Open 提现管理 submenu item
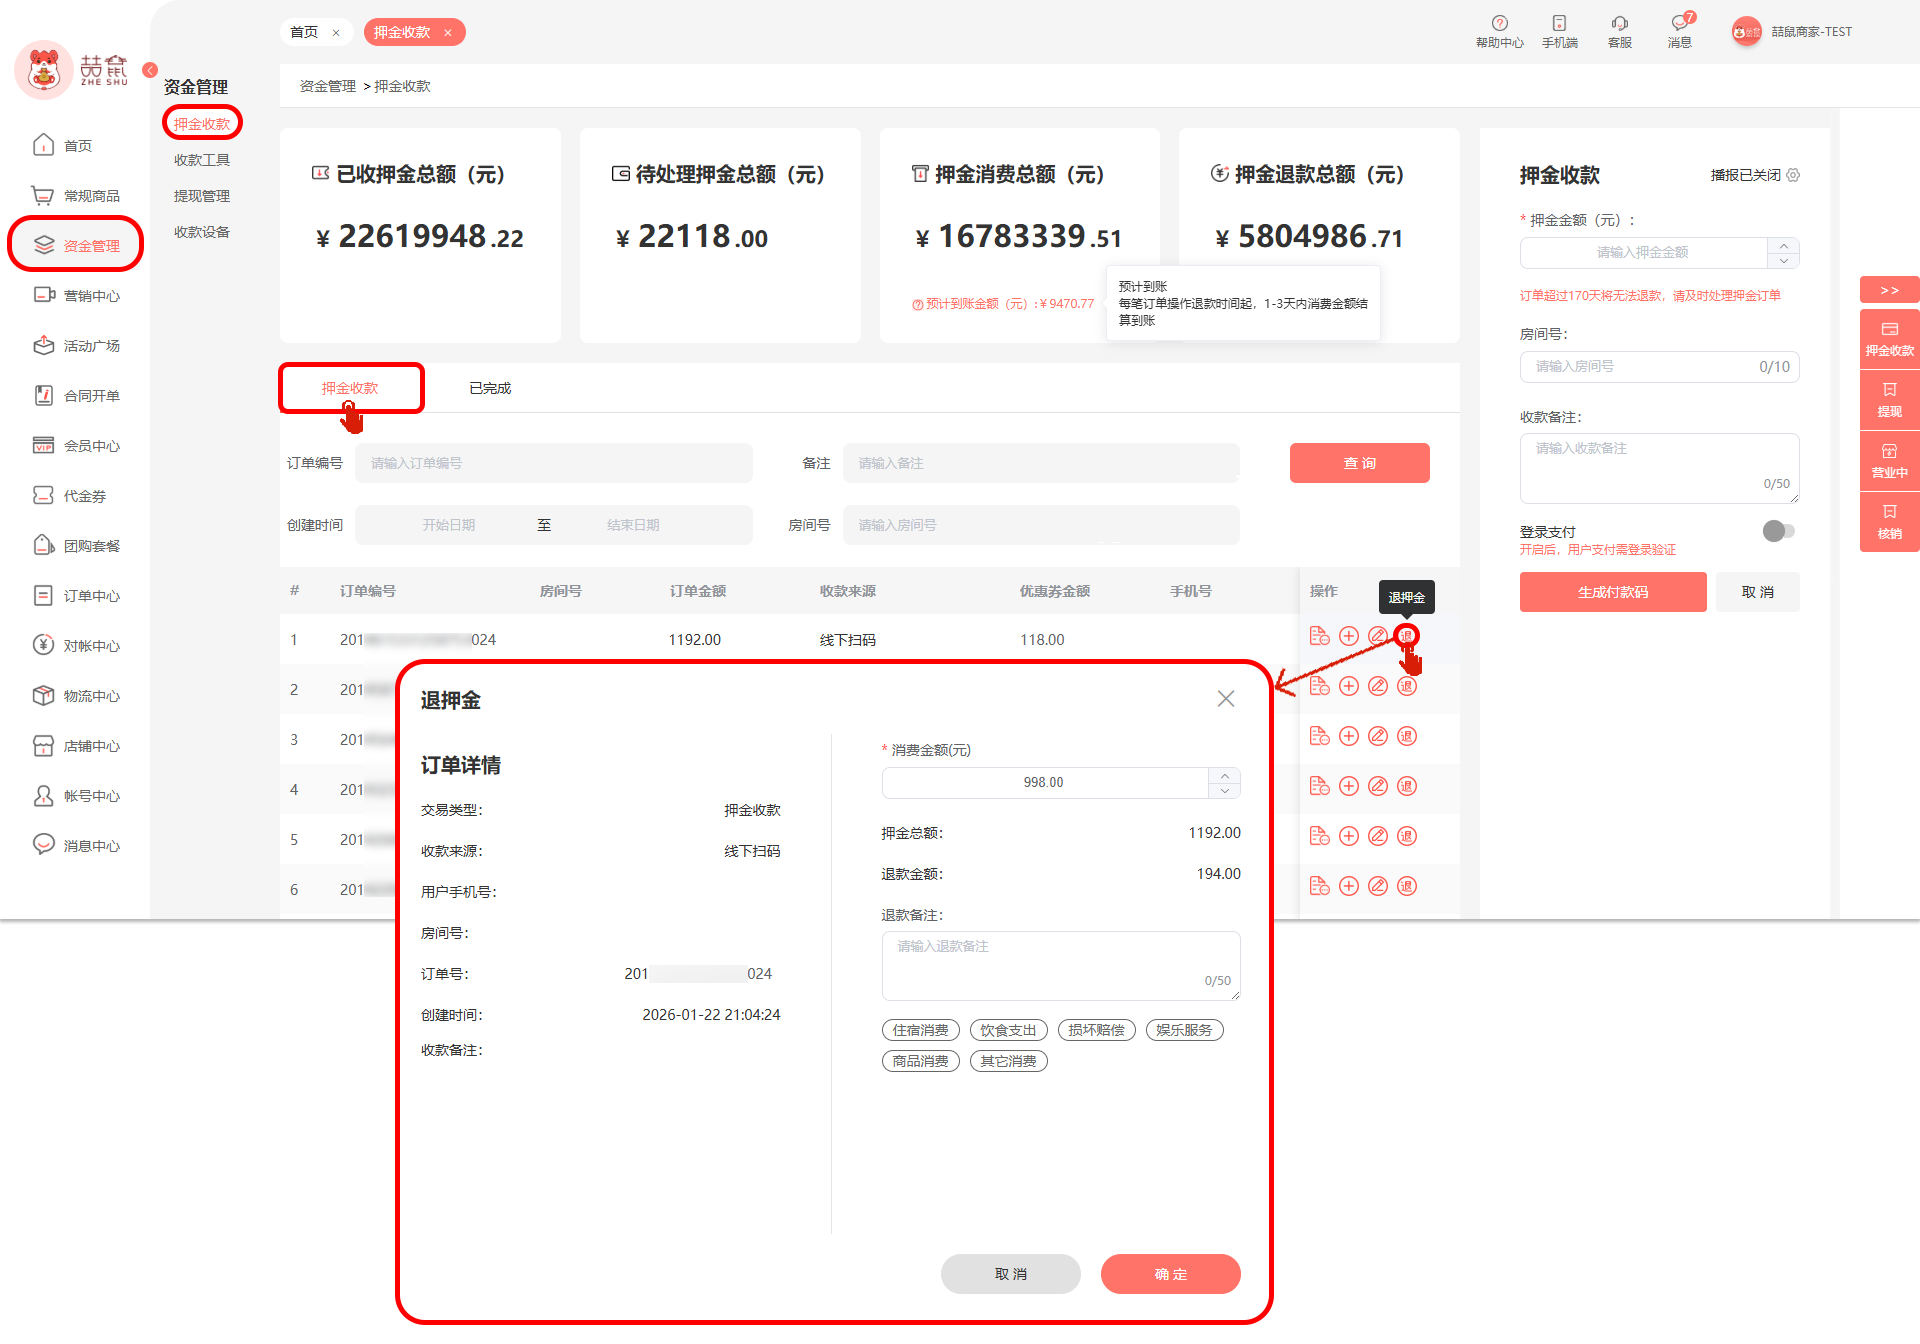 click(202, 196)
